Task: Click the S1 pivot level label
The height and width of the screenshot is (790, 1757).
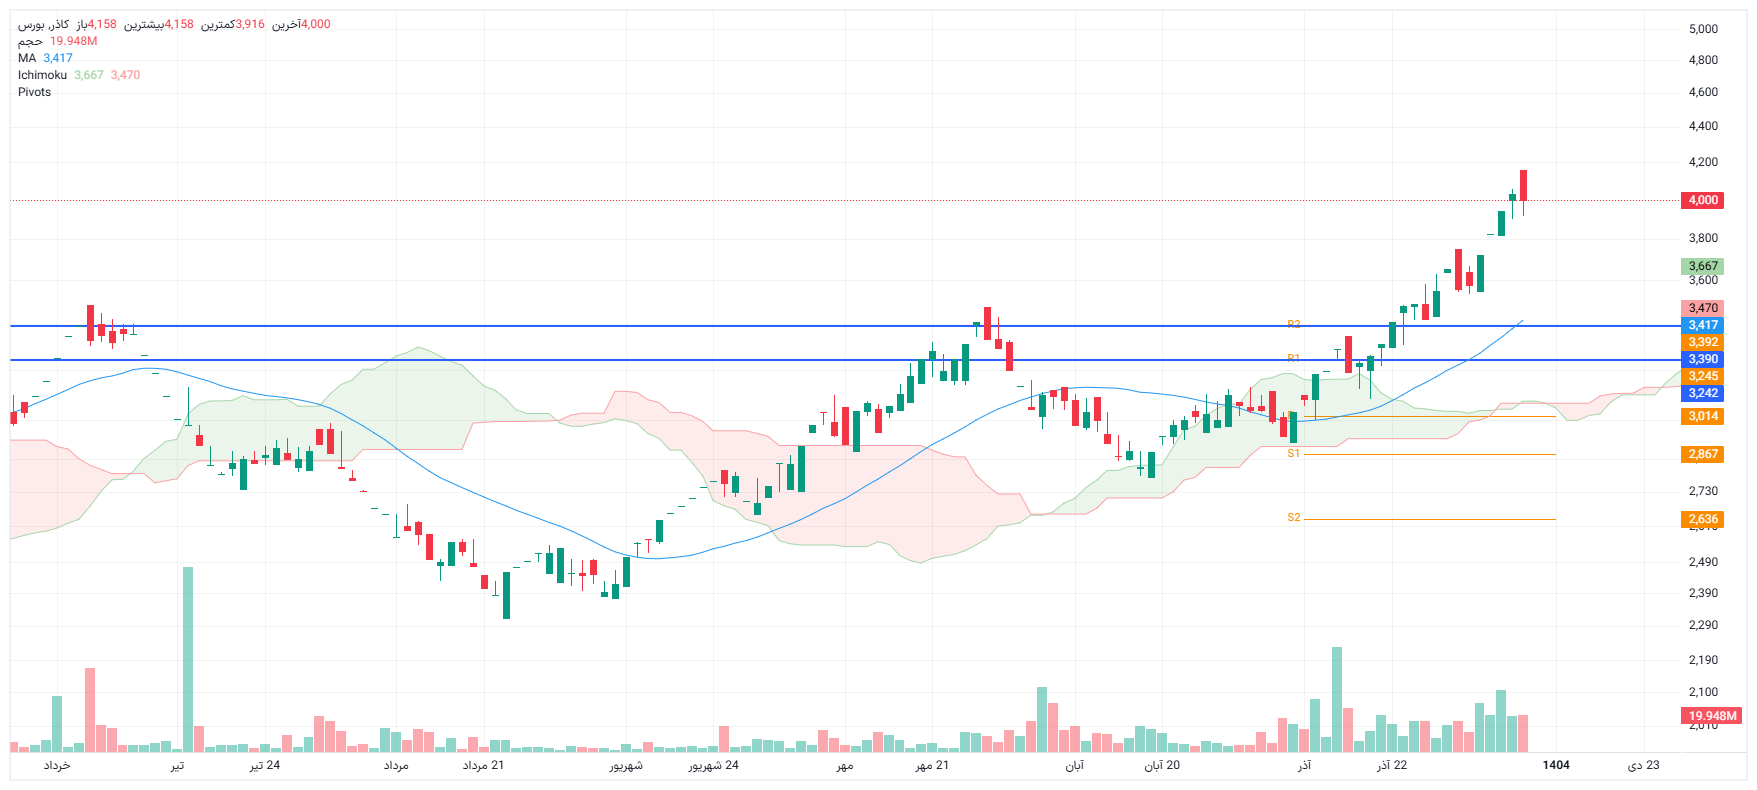Action: [x=1293, y=454]
